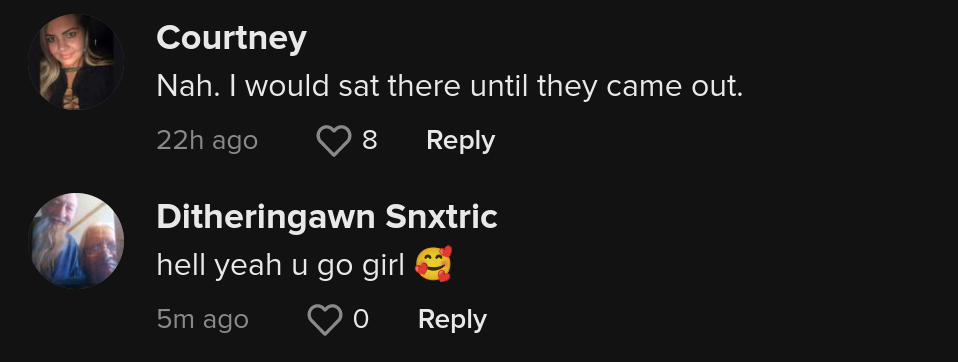Click the like count showing 0
958x362 pixels.
361,319
